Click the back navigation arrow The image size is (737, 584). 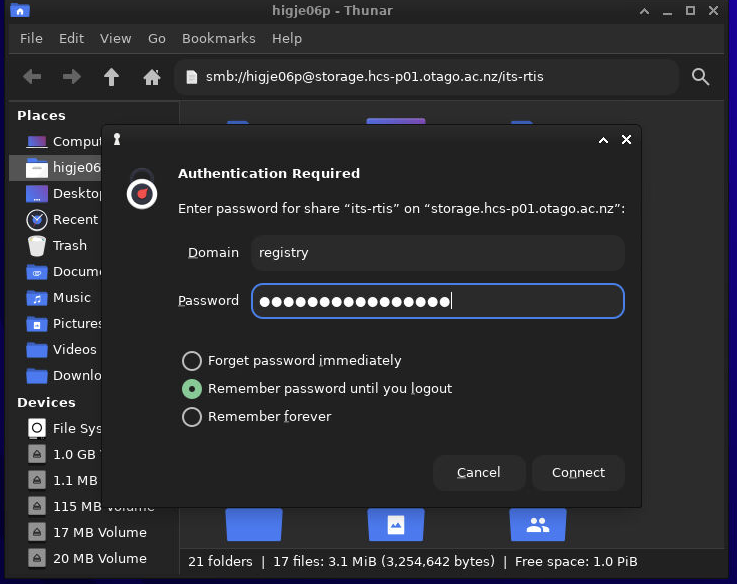click(32, 77)
